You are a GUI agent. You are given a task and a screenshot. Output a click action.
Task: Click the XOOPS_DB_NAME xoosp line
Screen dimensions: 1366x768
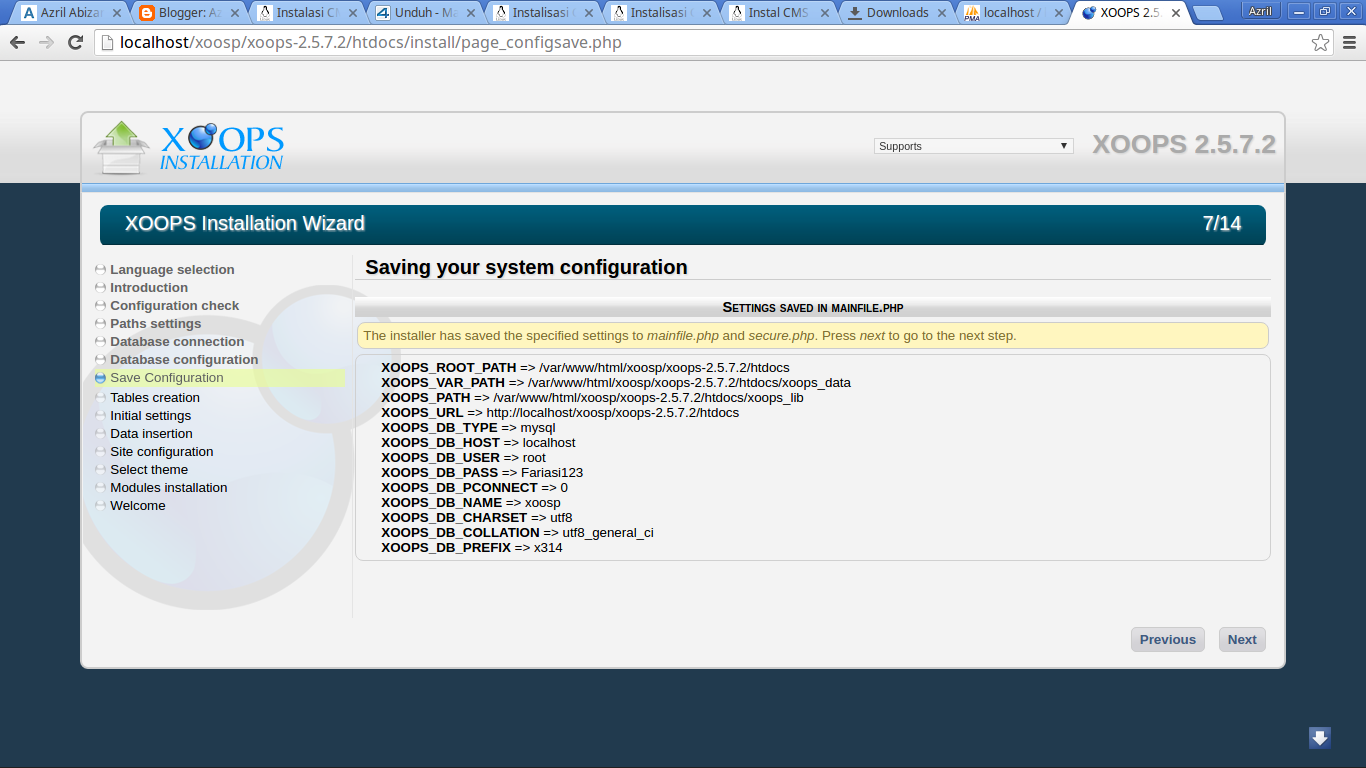(471, 503)
